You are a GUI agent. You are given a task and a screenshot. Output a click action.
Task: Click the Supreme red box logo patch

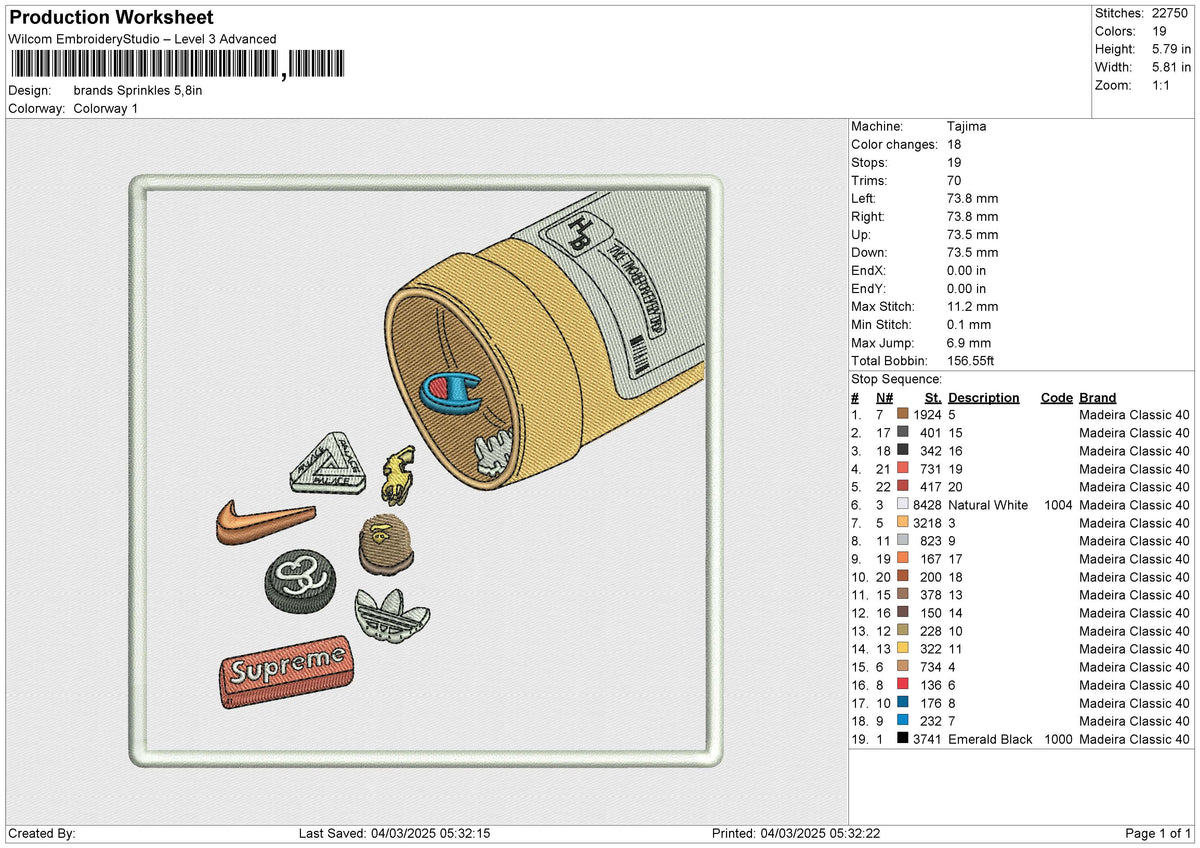click(286, 671)
